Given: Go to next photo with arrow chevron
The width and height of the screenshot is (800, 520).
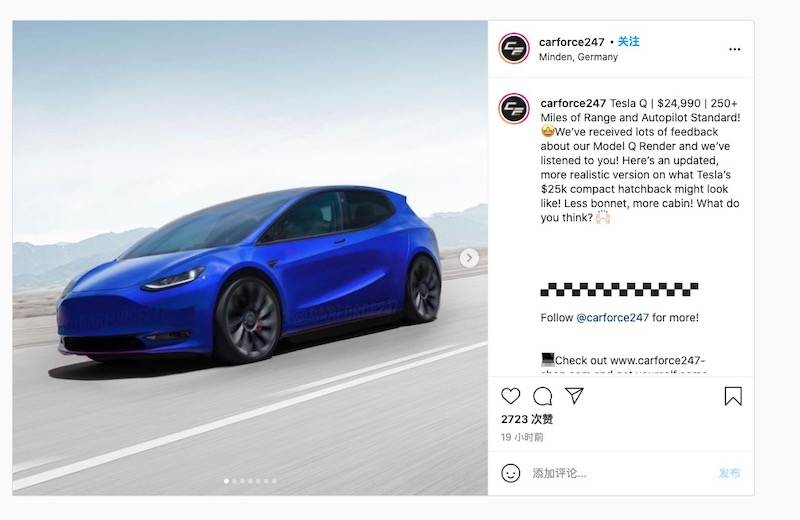Looking at the screenshot, I should coord(469,258).
